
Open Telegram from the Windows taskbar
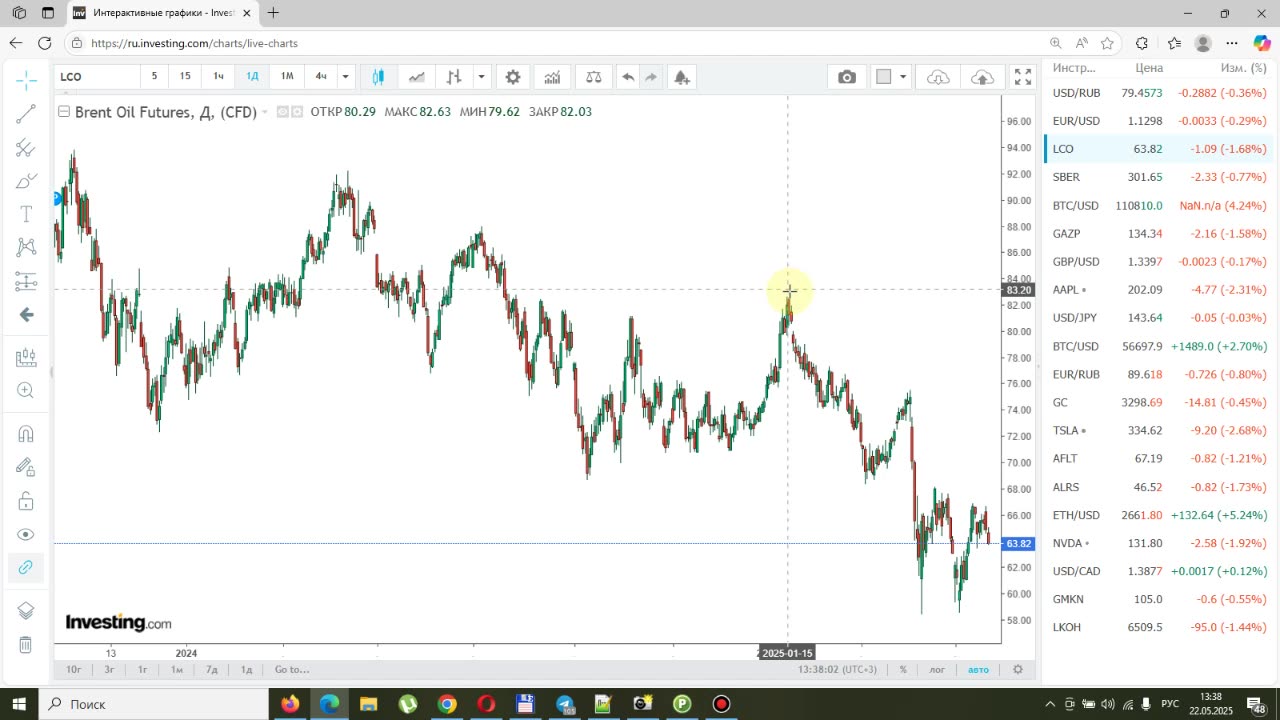click(x=564, y=704)
